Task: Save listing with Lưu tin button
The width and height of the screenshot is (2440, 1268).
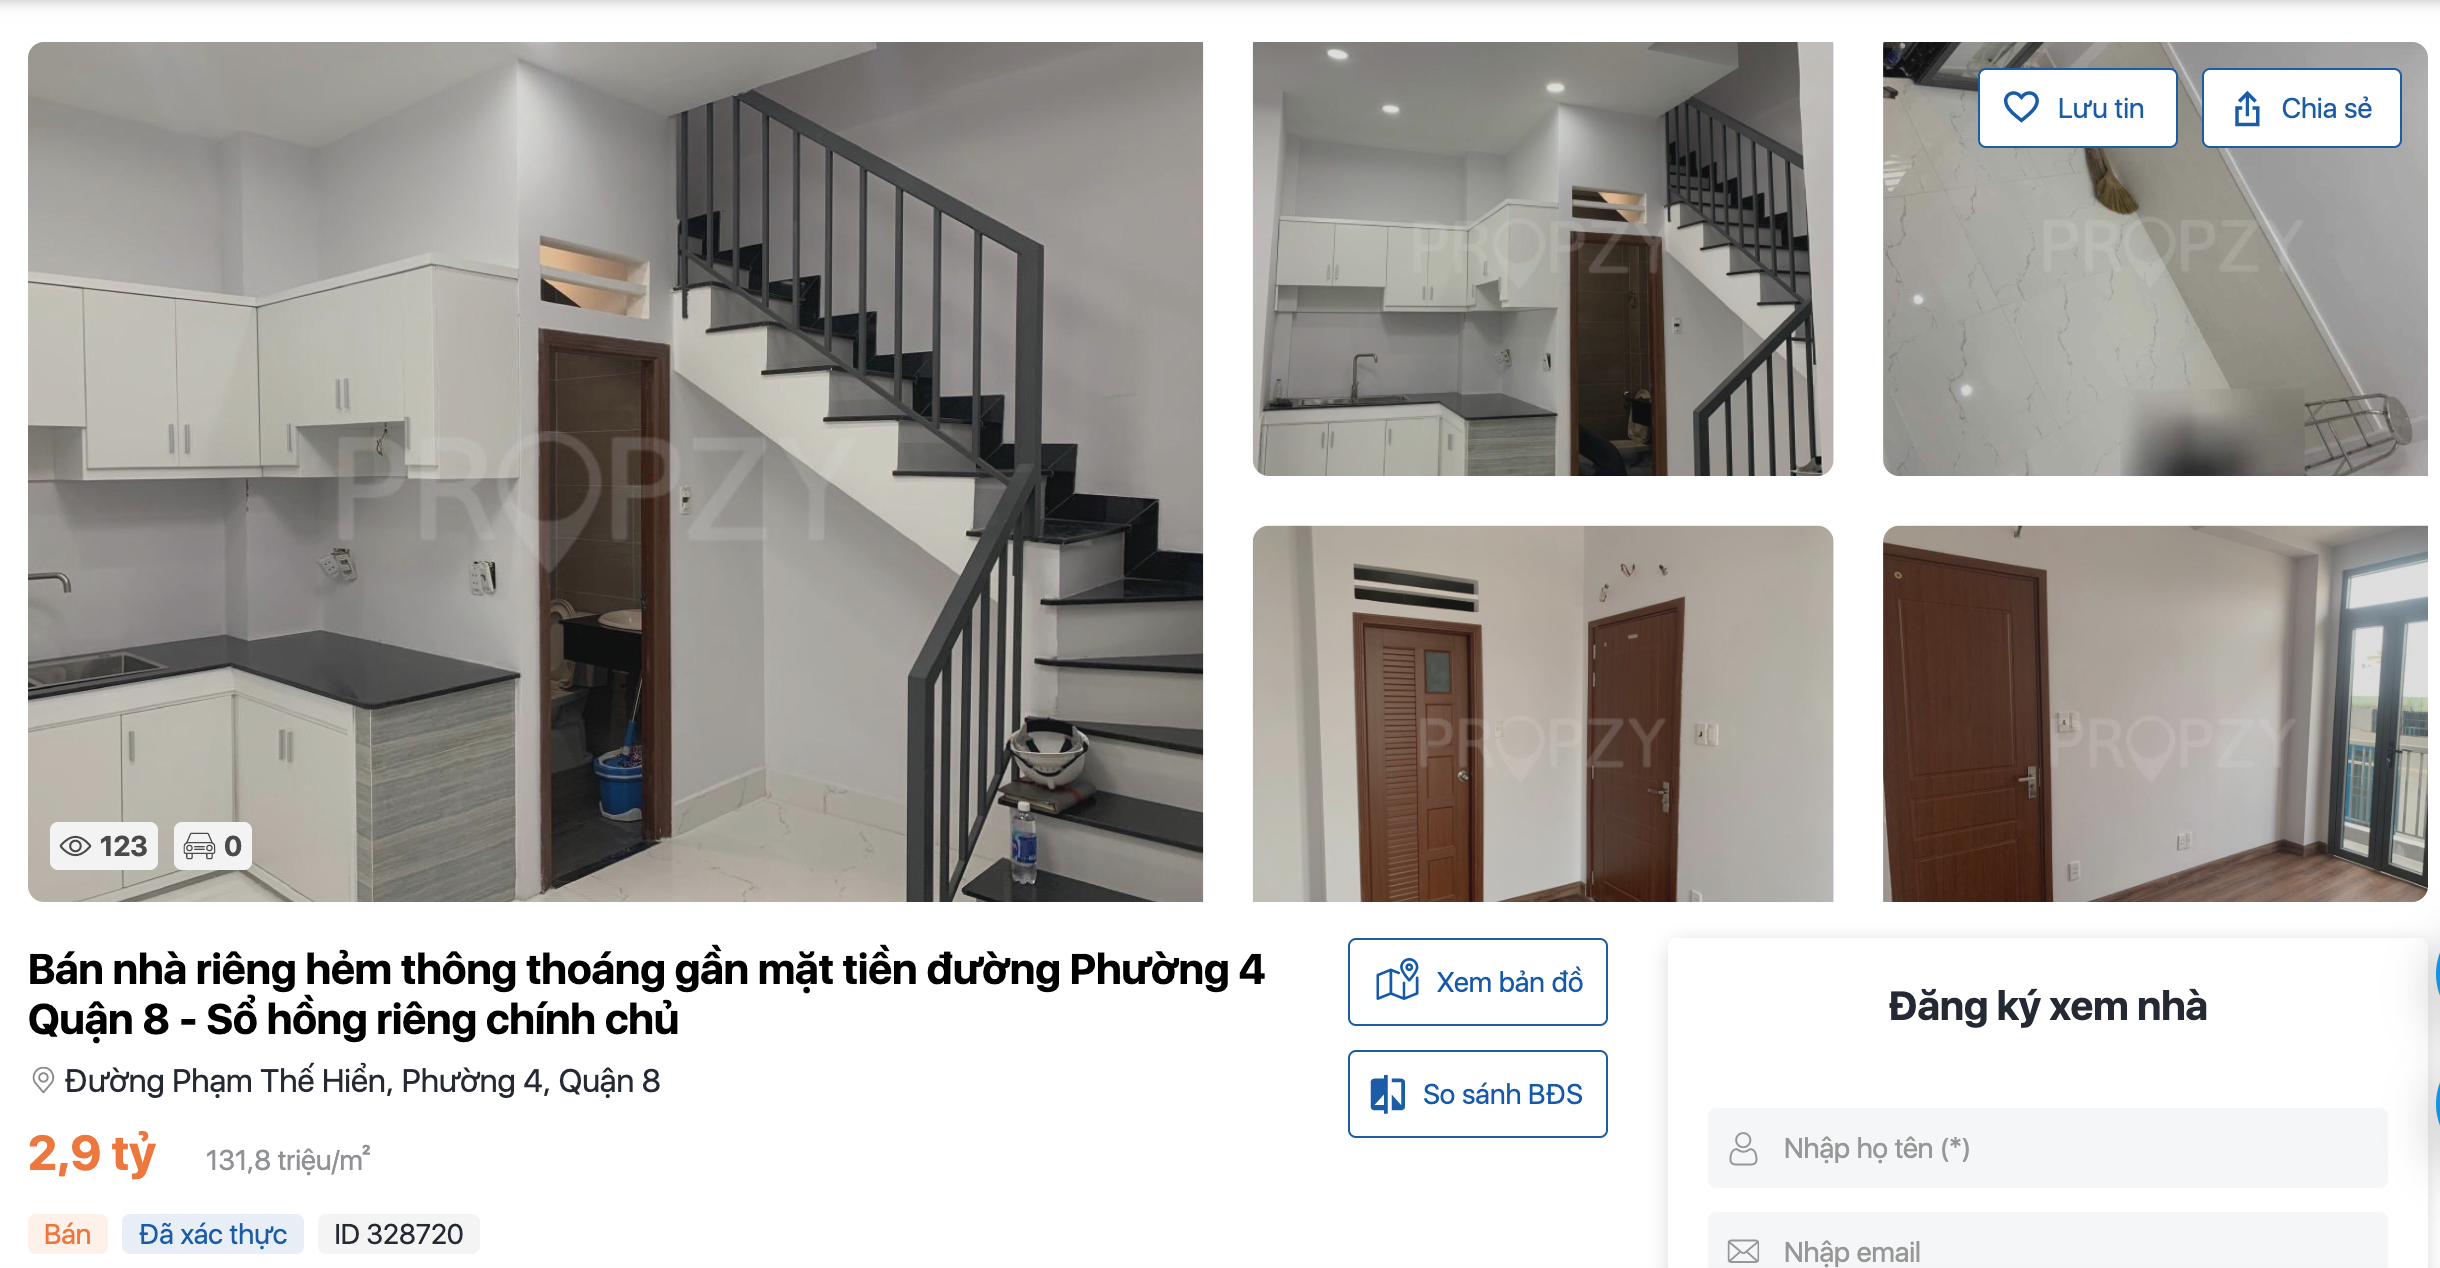Action: pos(2077,108)
